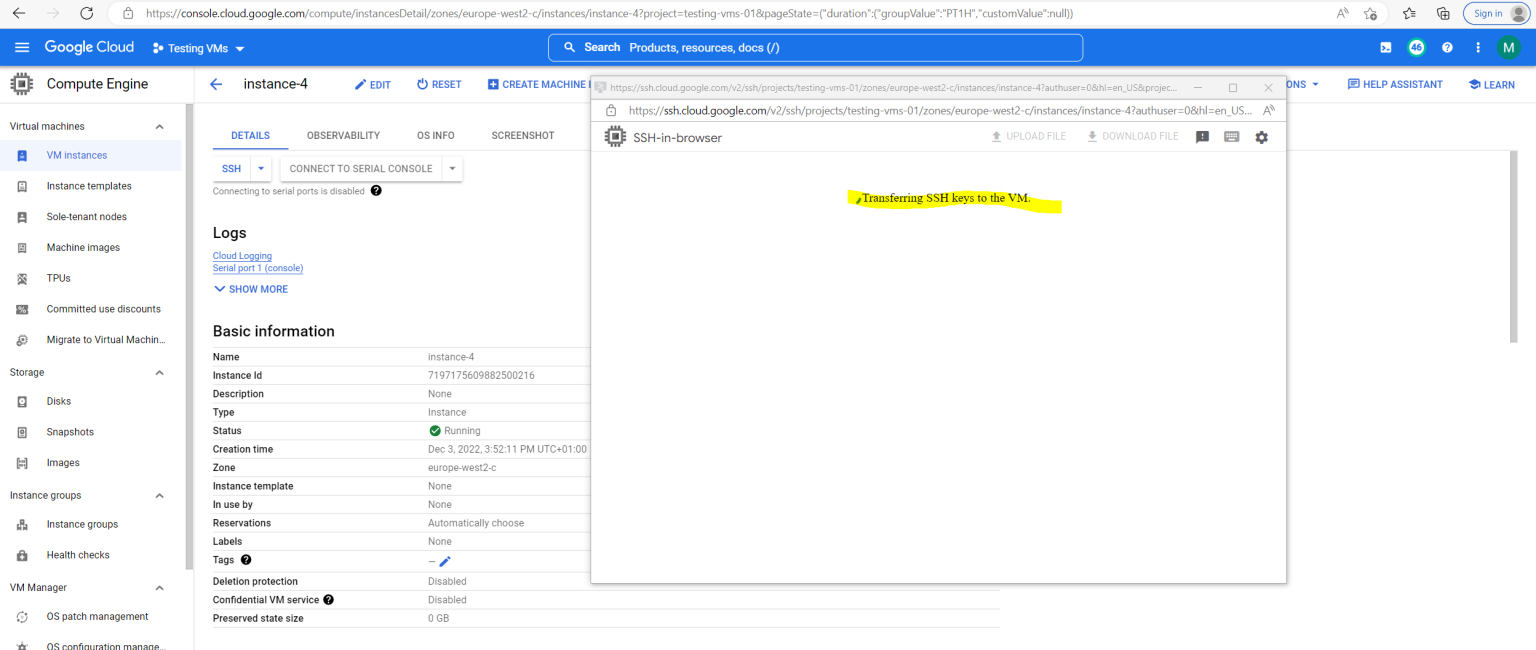
Task: Expand the SSH button dropdown arrow
Action: click(x=260, y=169)
